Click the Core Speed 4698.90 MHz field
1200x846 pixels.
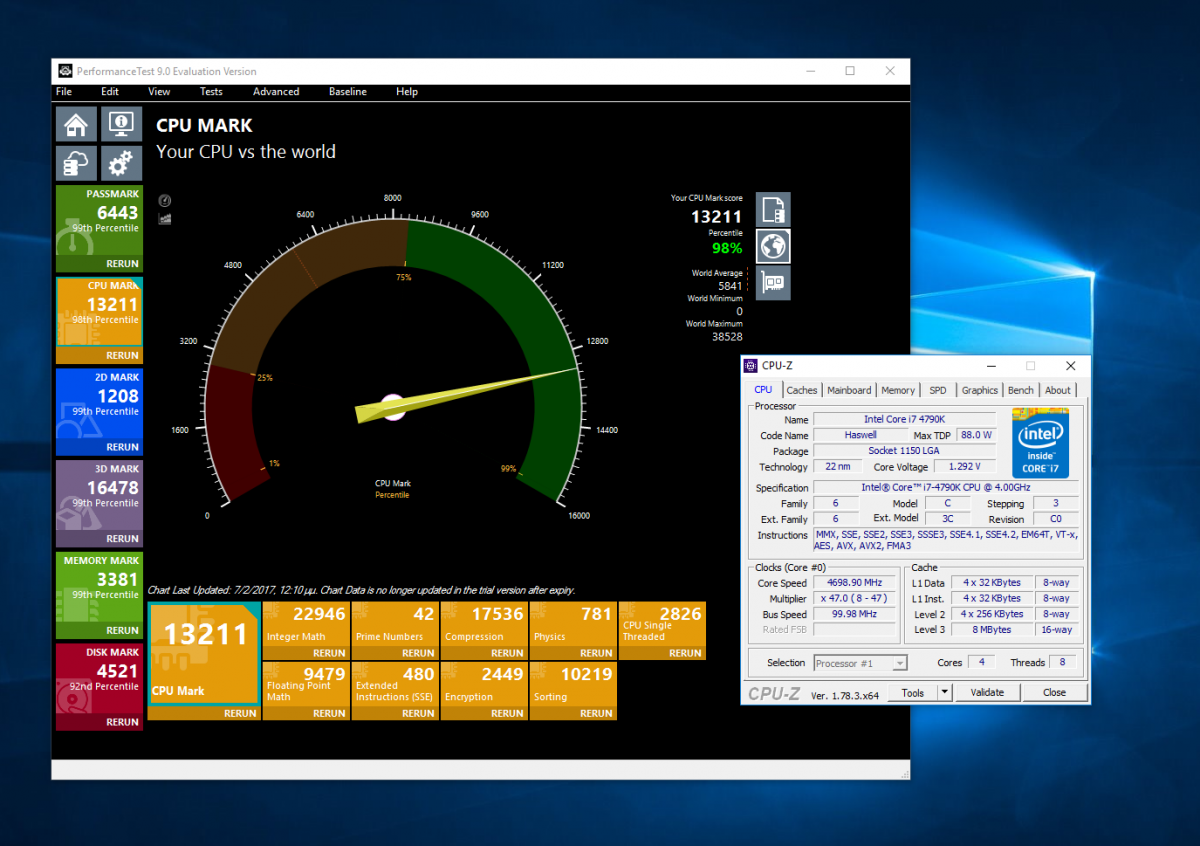pos(853,582)
